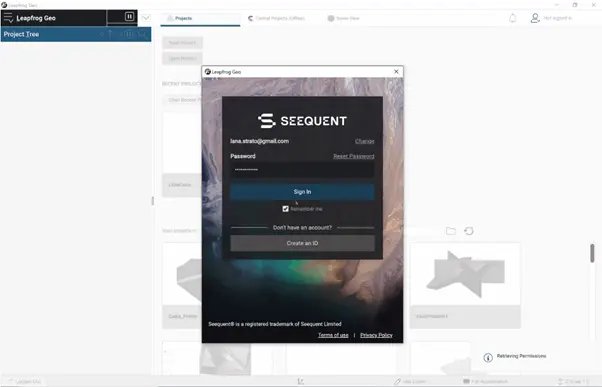Open the Terms of use link
Screen dimensions: 602x387
point(333,335)
